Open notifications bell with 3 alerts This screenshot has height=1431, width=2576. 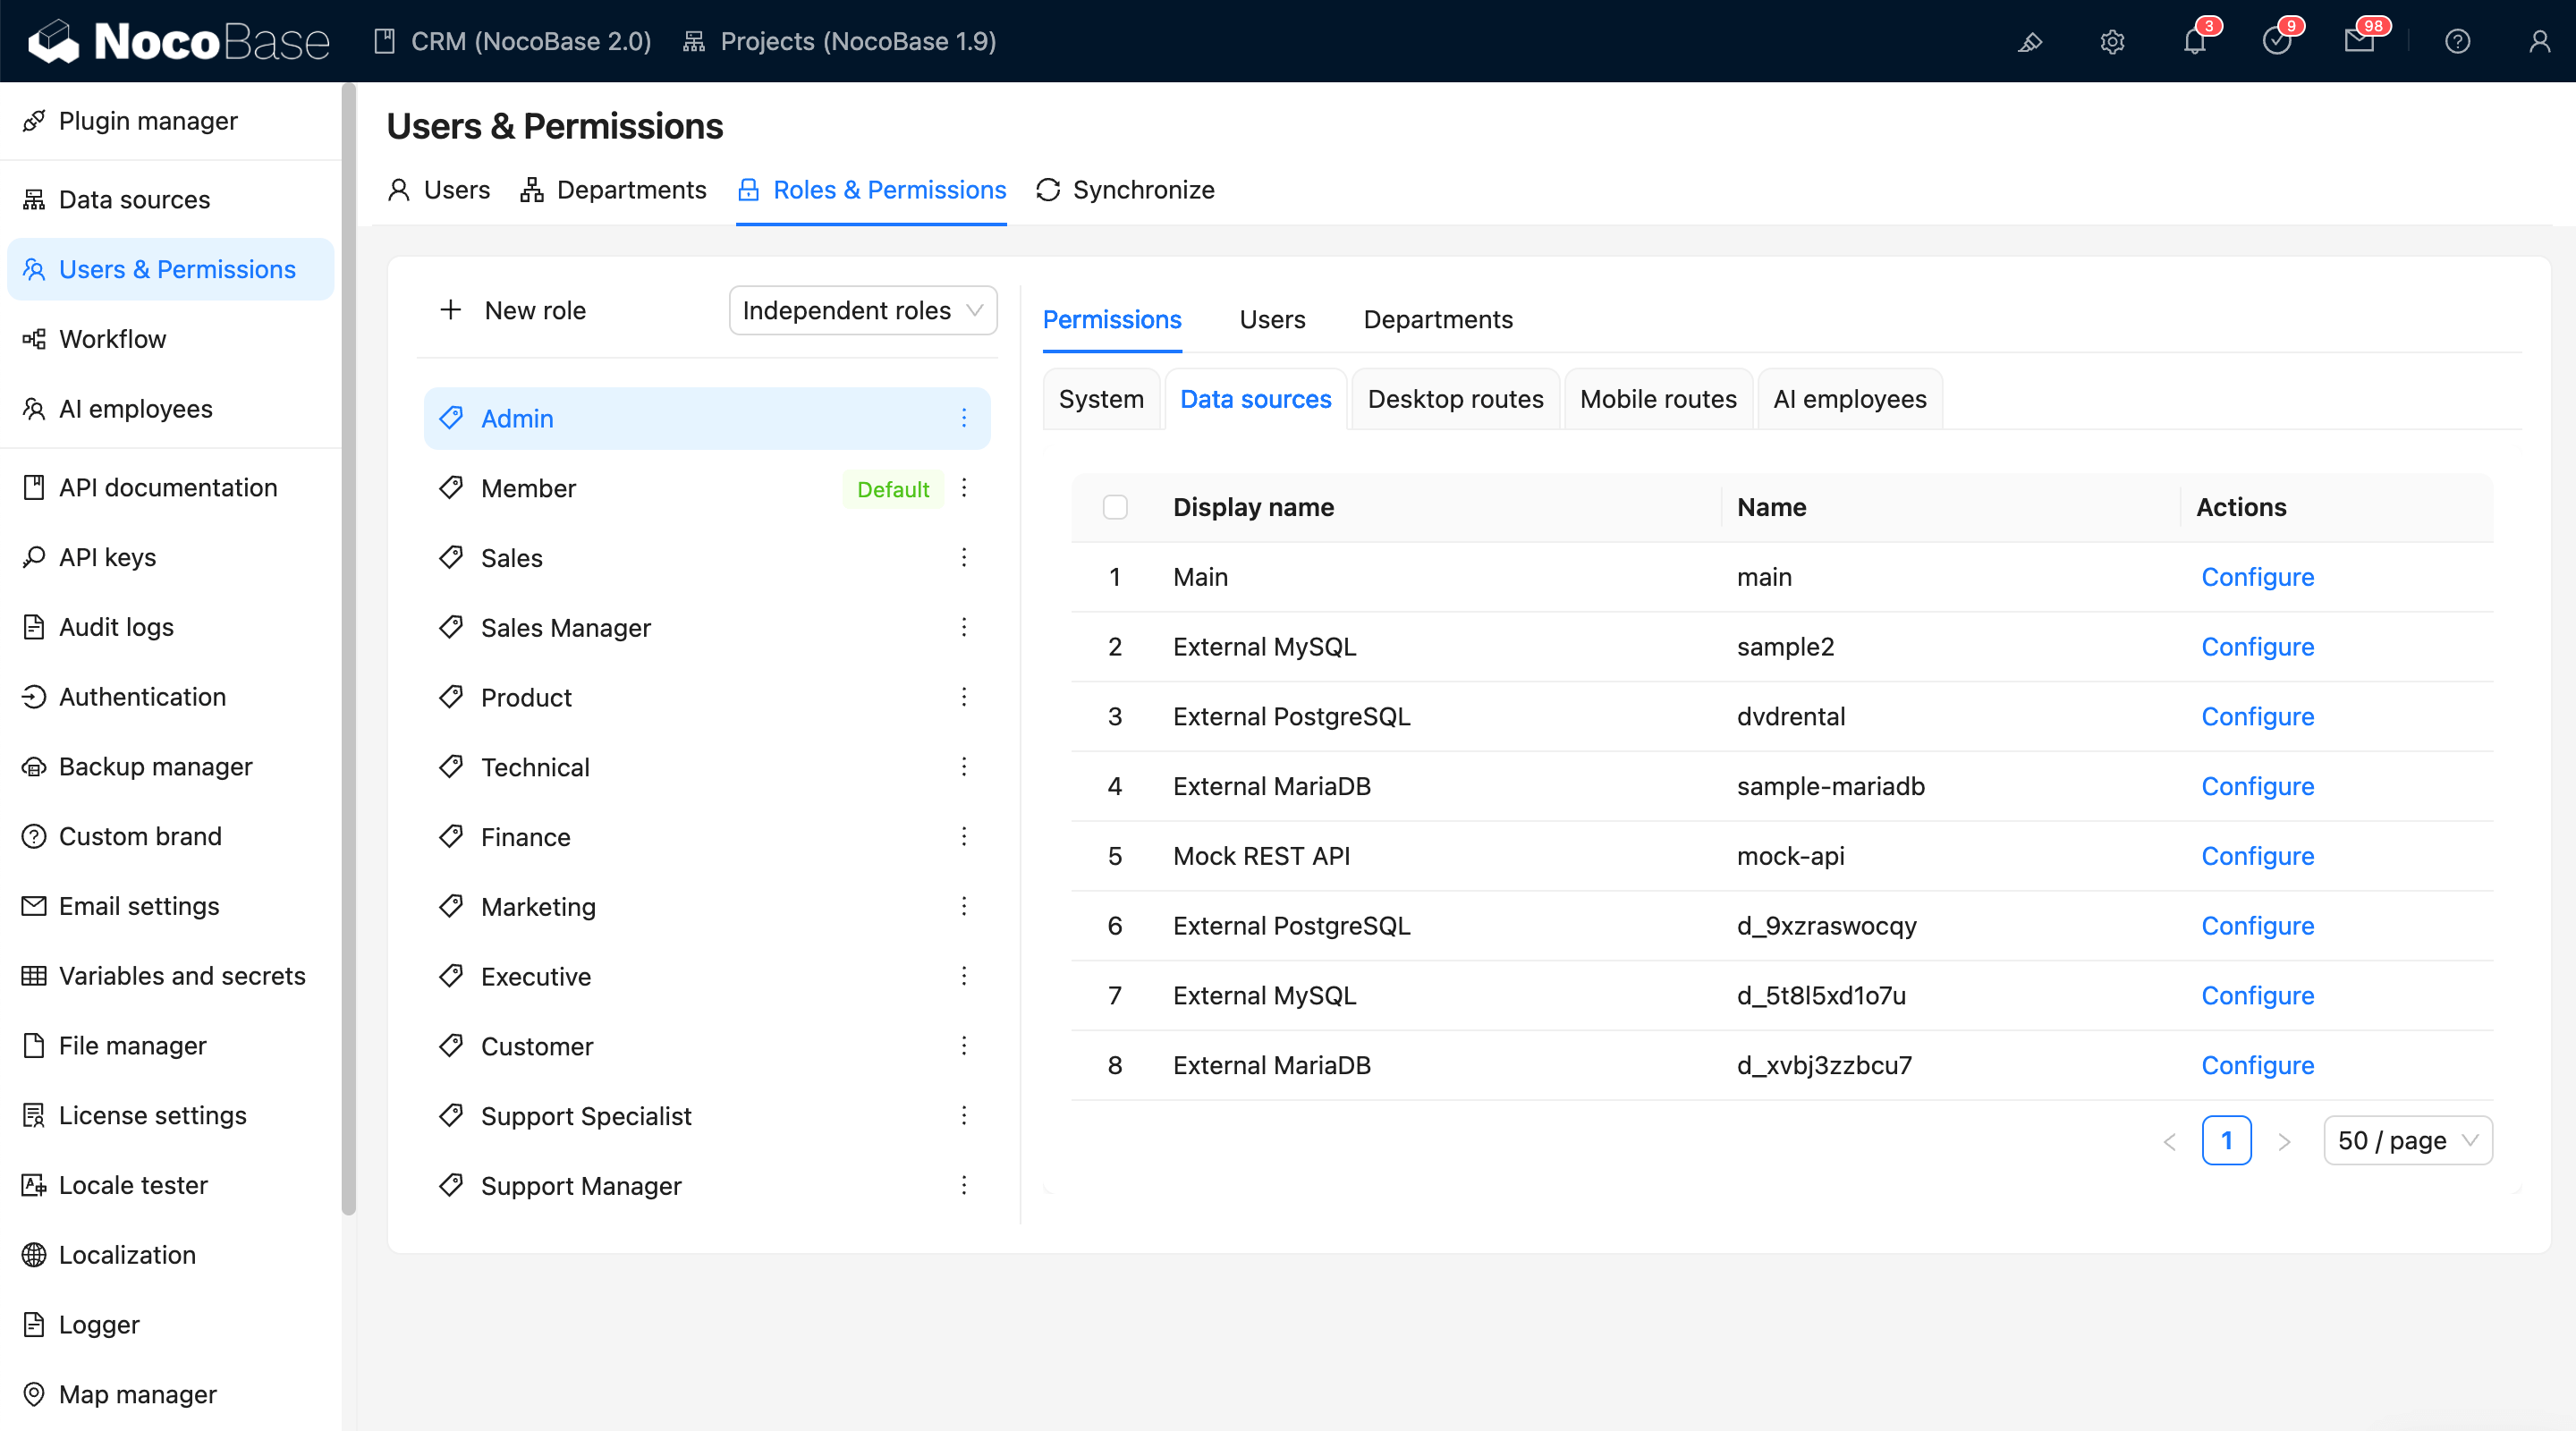[2194, 42]
